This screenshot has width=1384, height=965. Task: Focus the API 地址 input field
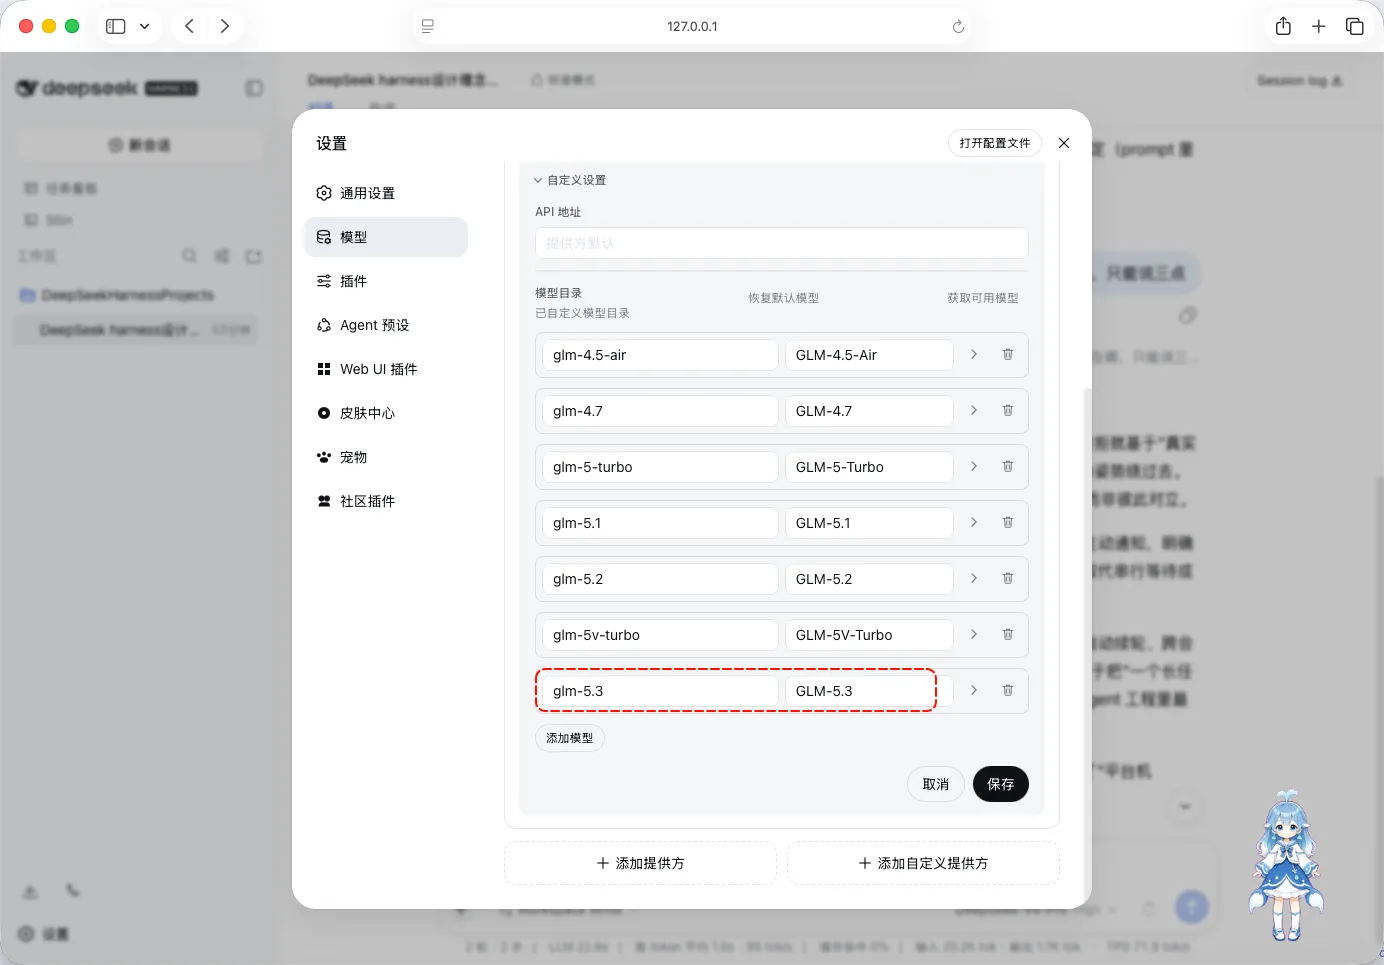782,243
